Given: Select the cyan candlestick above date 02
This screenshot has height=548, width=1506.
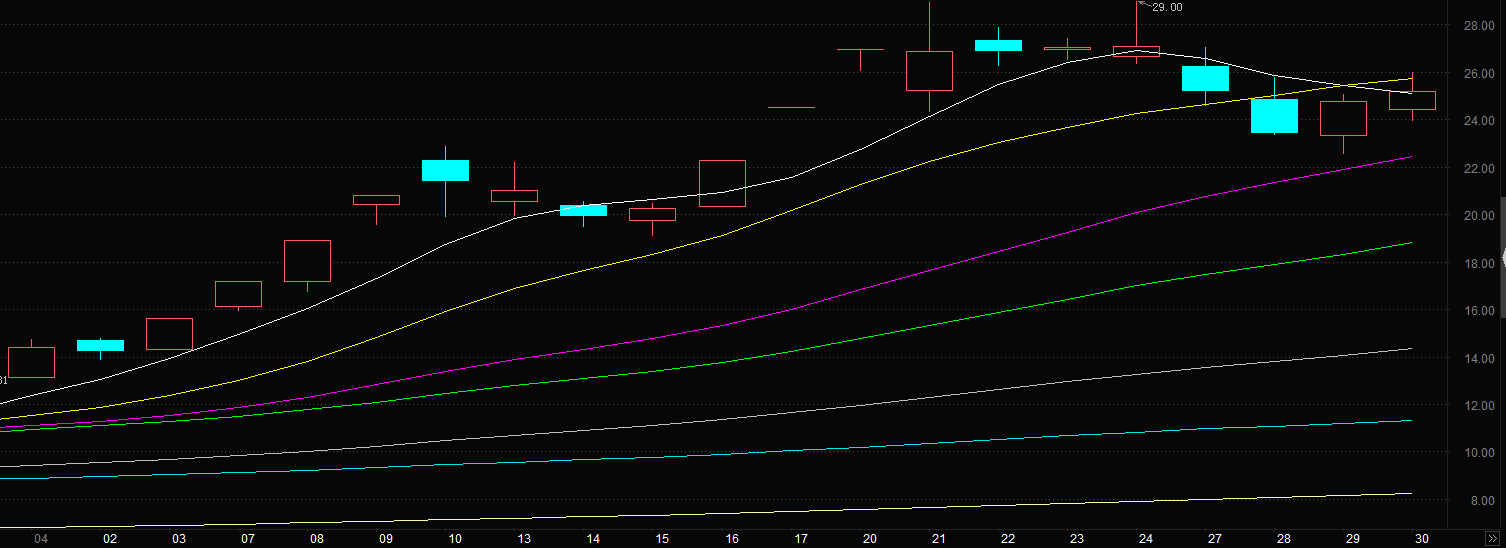Looking at the screenshot, I should 100,346.
